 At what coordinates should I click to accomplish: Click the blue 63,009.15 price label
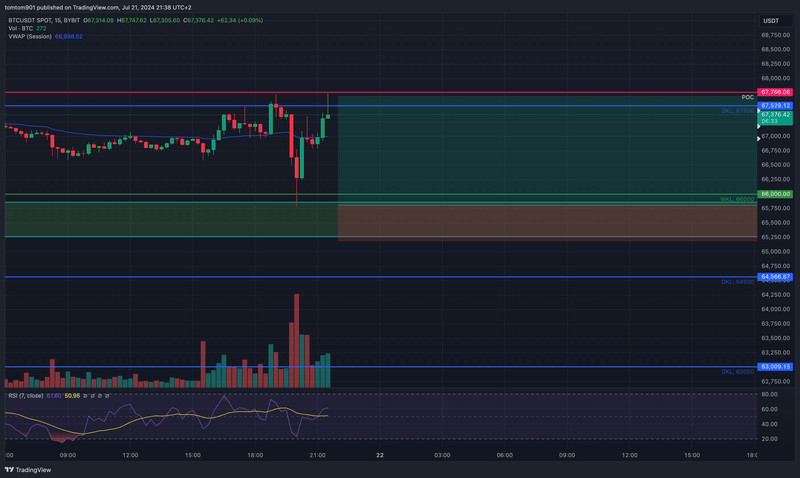coord(775,366)
